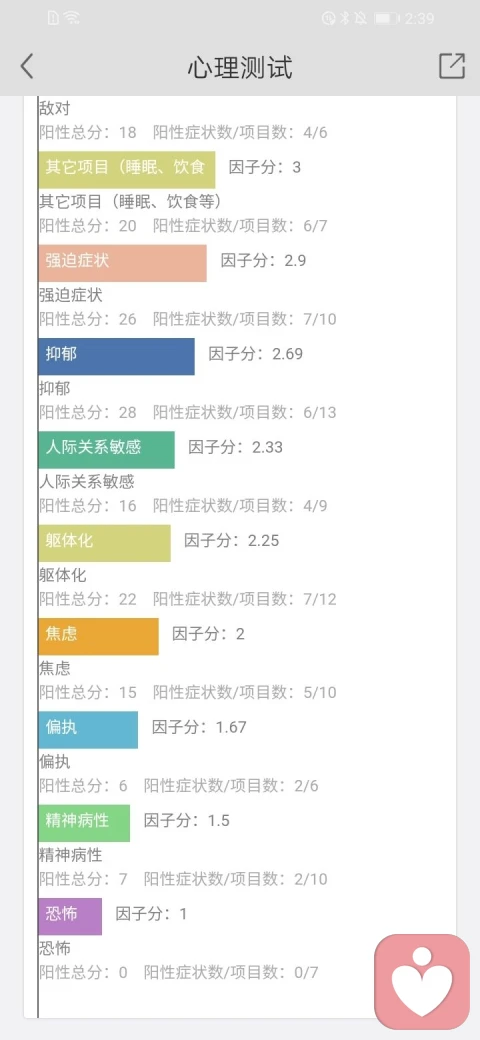Tap the back arrow icon
The width and height of the screenshot is (480, 1040).
pos(27,66)
